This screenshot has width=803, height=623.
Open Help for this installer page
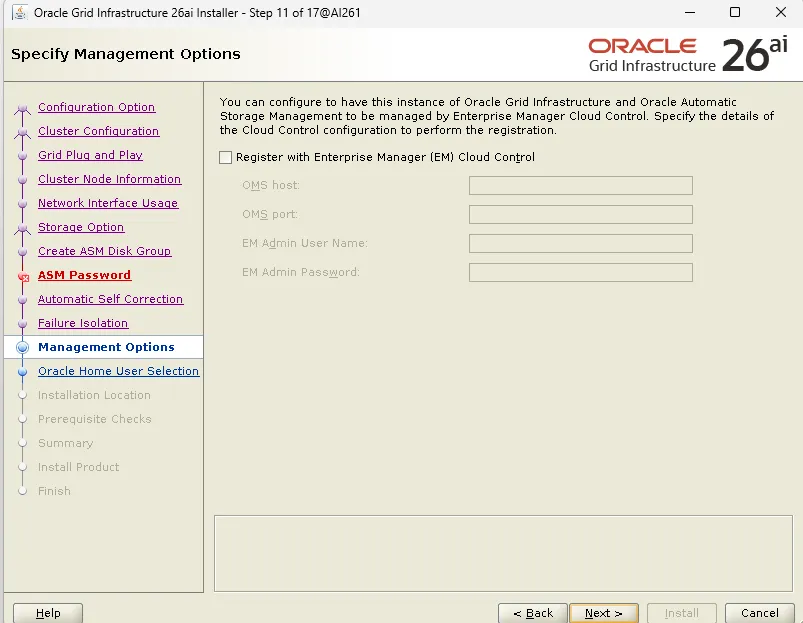coord(48,613)
